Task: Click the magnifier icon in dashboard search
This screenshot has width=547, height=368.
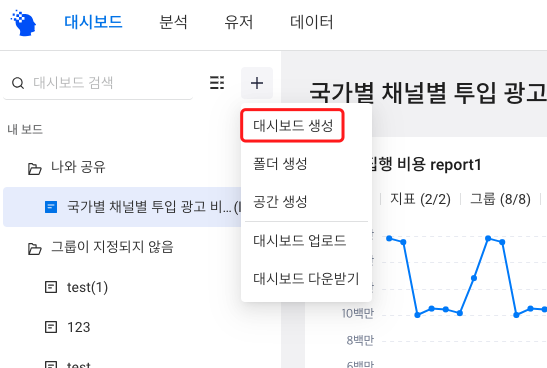Action: tap(18, 83)
